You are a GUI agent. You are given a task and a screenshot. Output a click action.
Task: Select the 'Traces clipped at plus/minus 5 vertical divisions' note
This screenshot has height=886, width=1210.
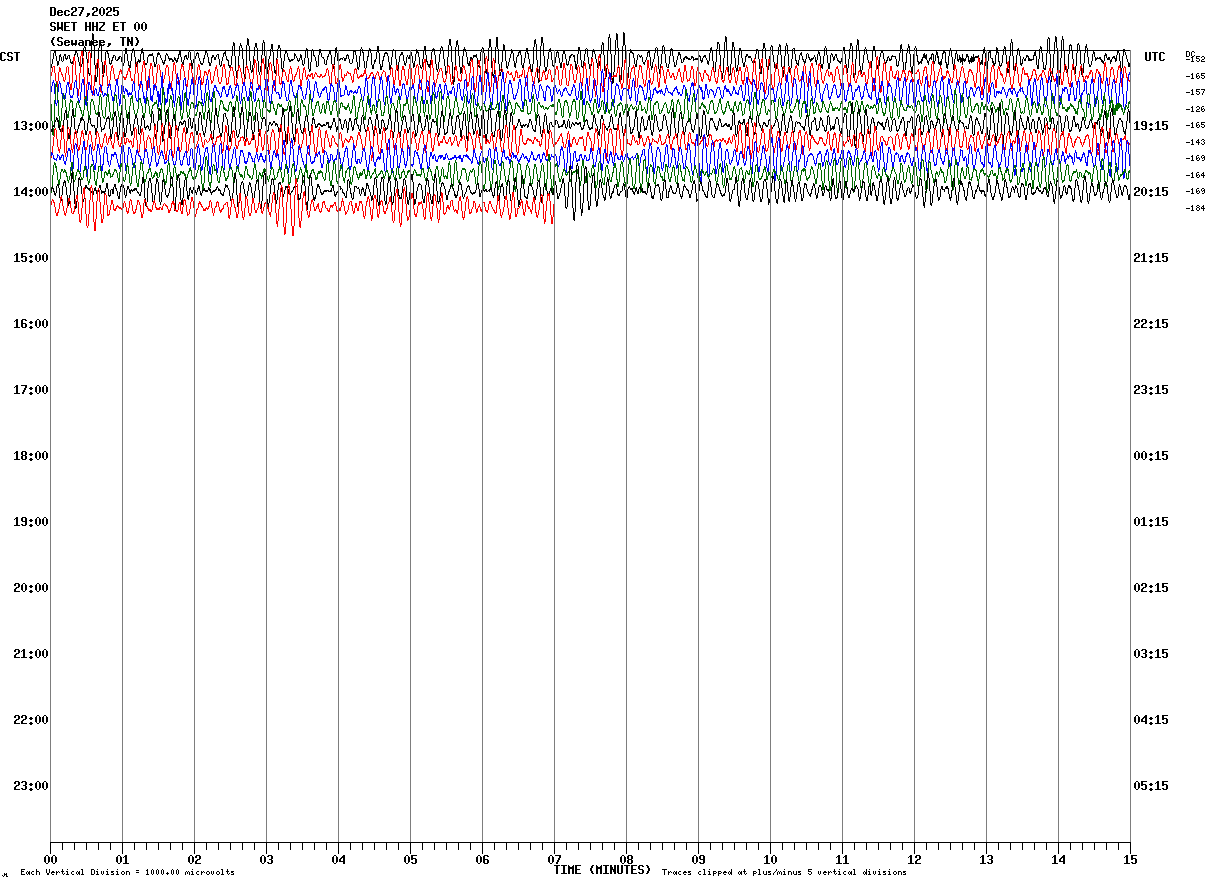click(x=784, y=873)
